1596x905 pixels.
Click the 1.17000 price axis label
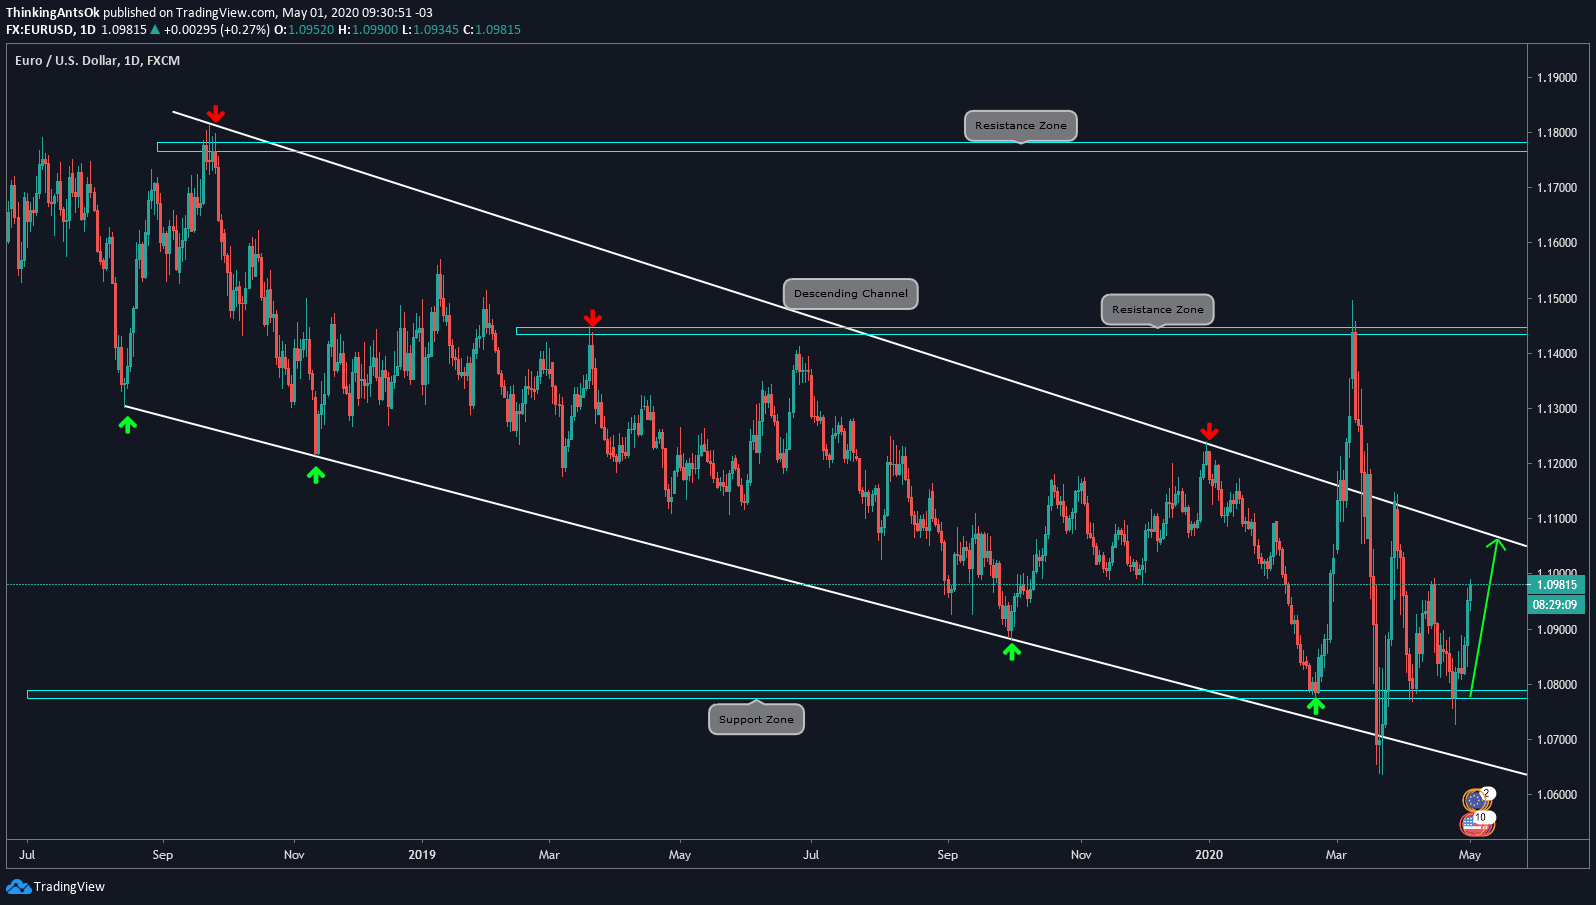1557,188
